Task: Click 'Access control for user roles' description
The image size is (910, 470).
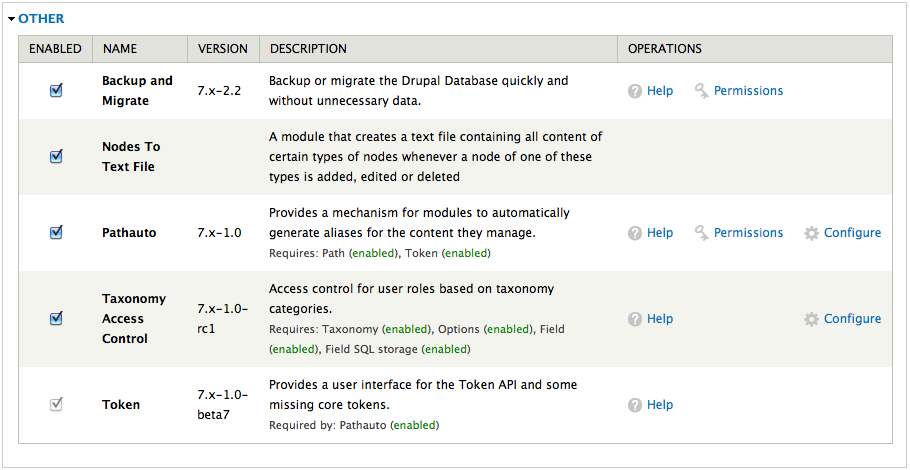Action: (x=411, y=299)
